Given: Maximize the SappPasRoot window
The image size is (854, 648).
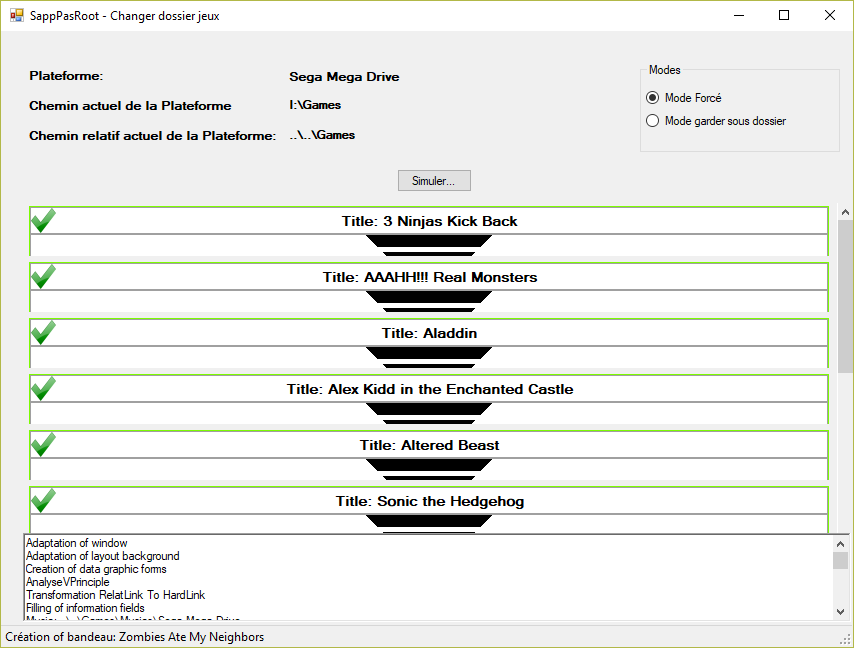Looking at the screenshot, I should pyautogui.click(x=784, y=16).
